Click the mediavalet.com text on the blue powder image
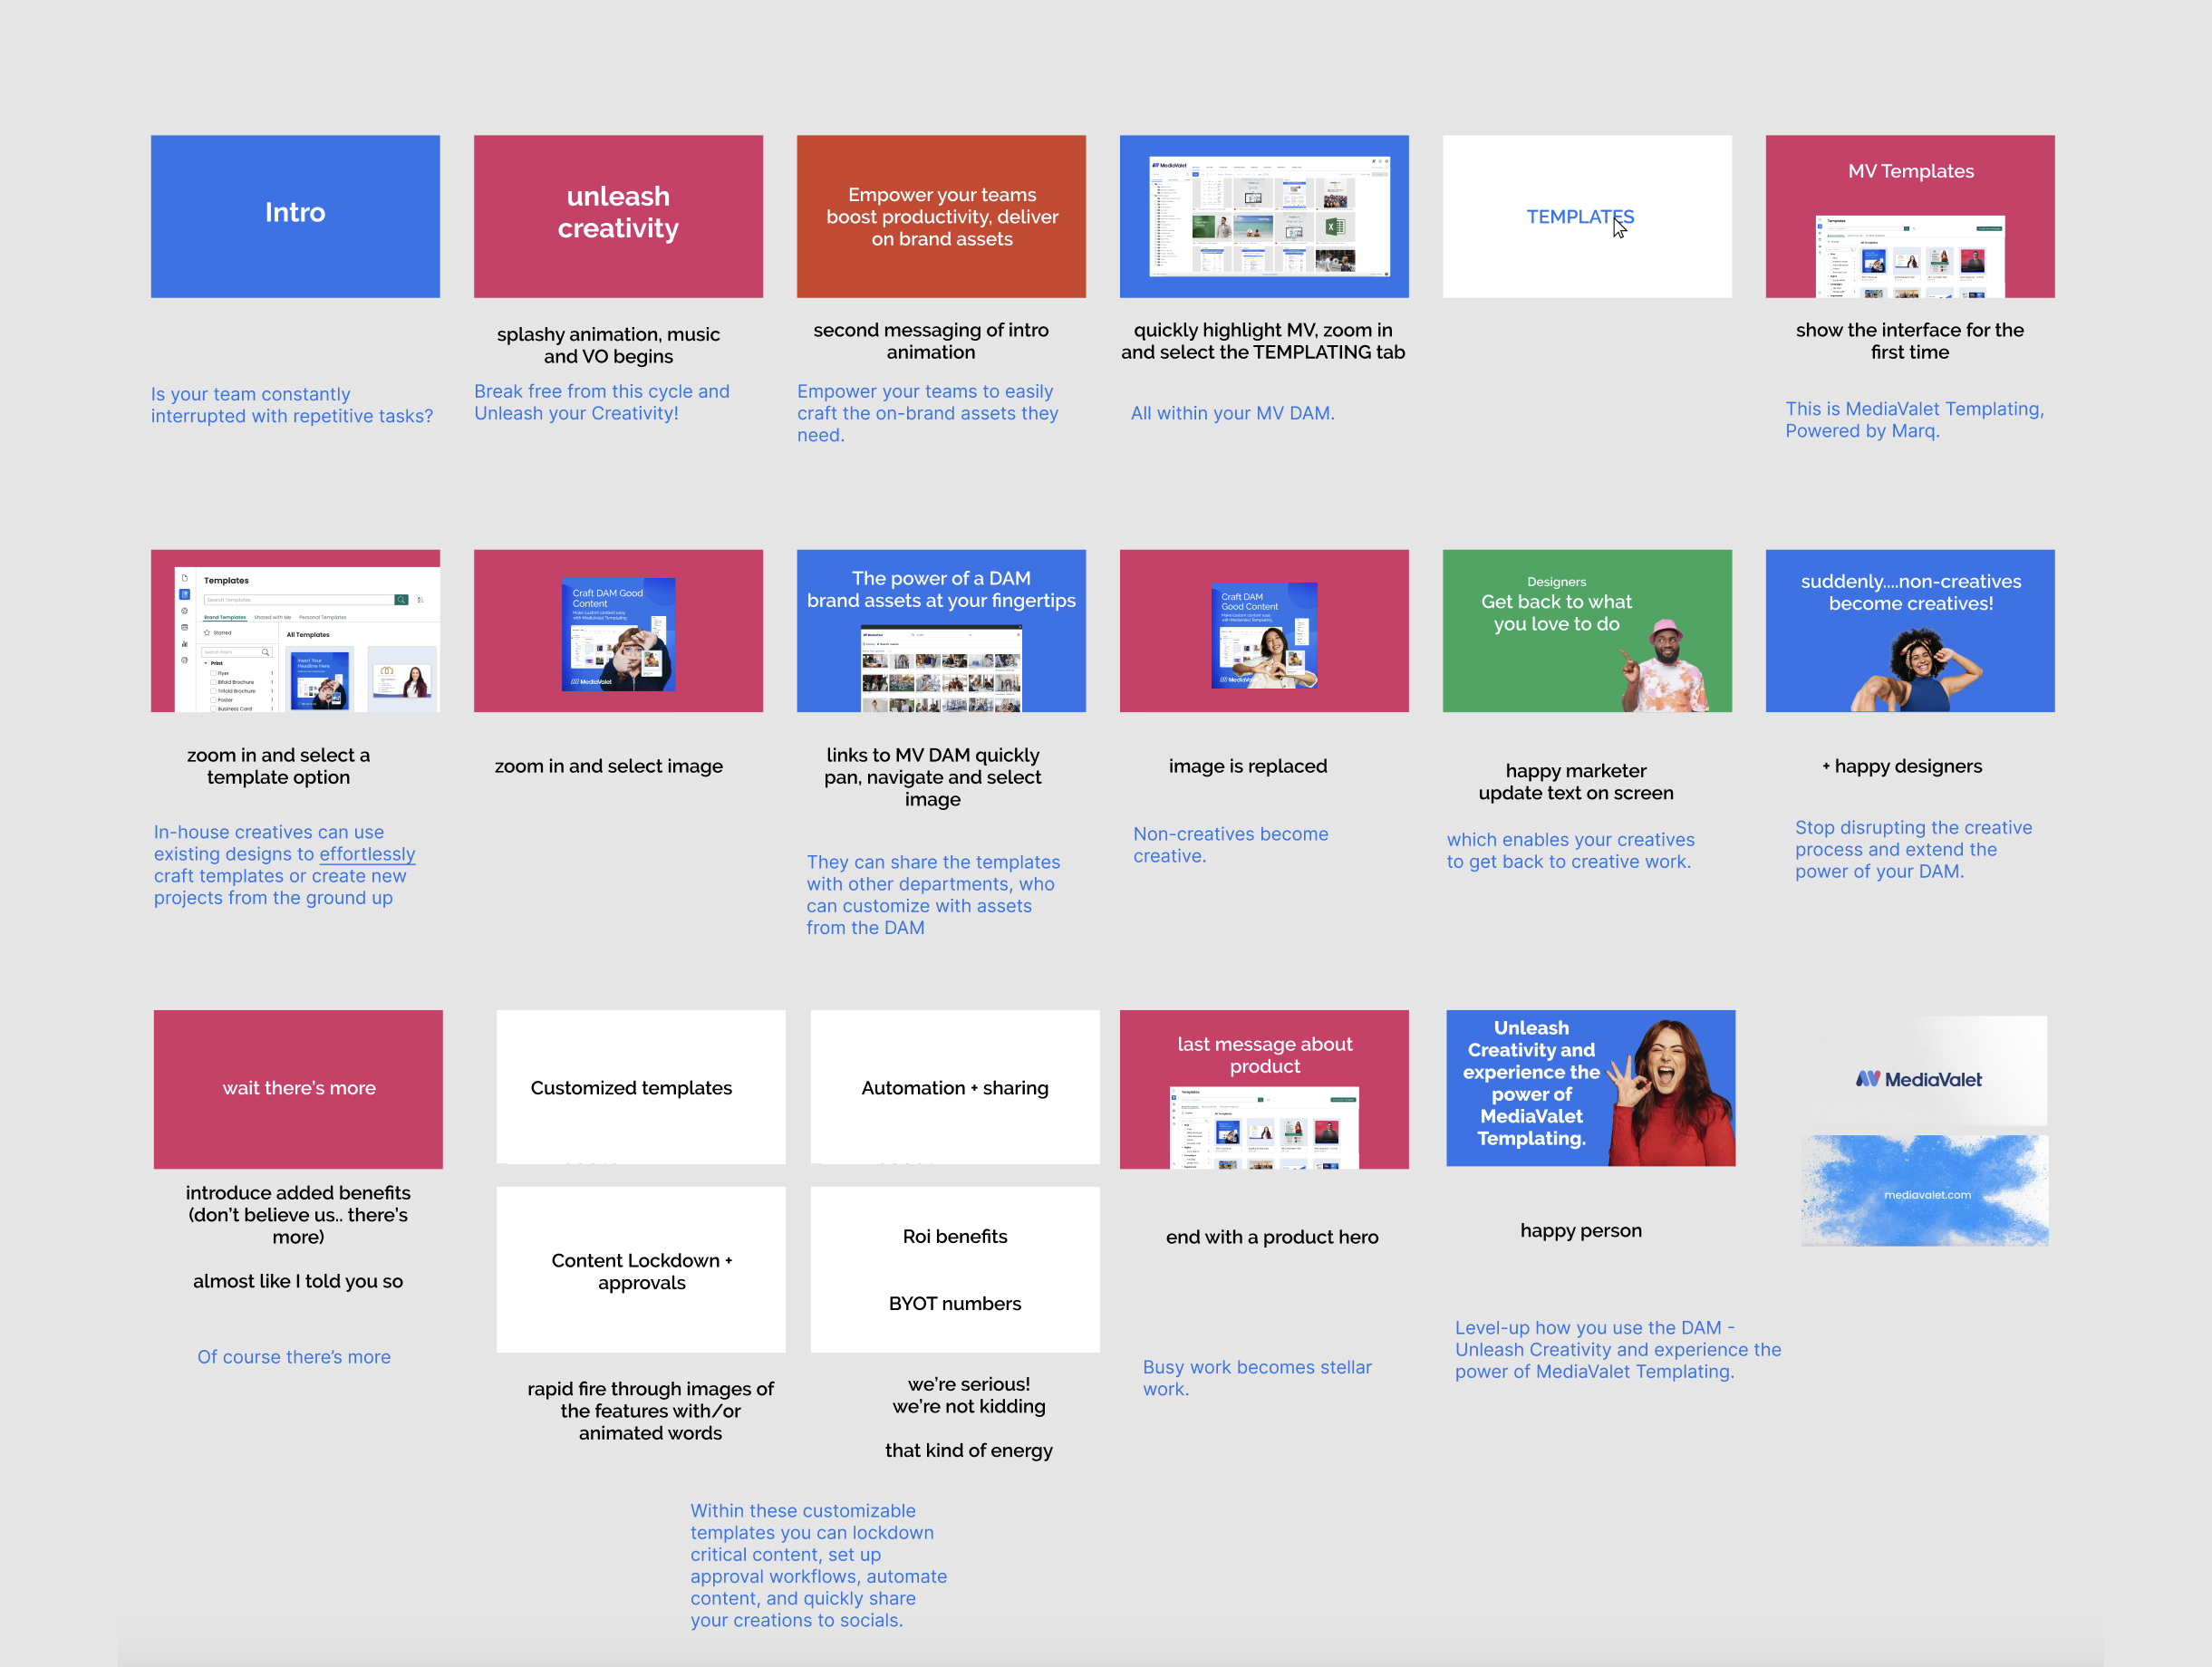 click(x=1927, y=1195)
